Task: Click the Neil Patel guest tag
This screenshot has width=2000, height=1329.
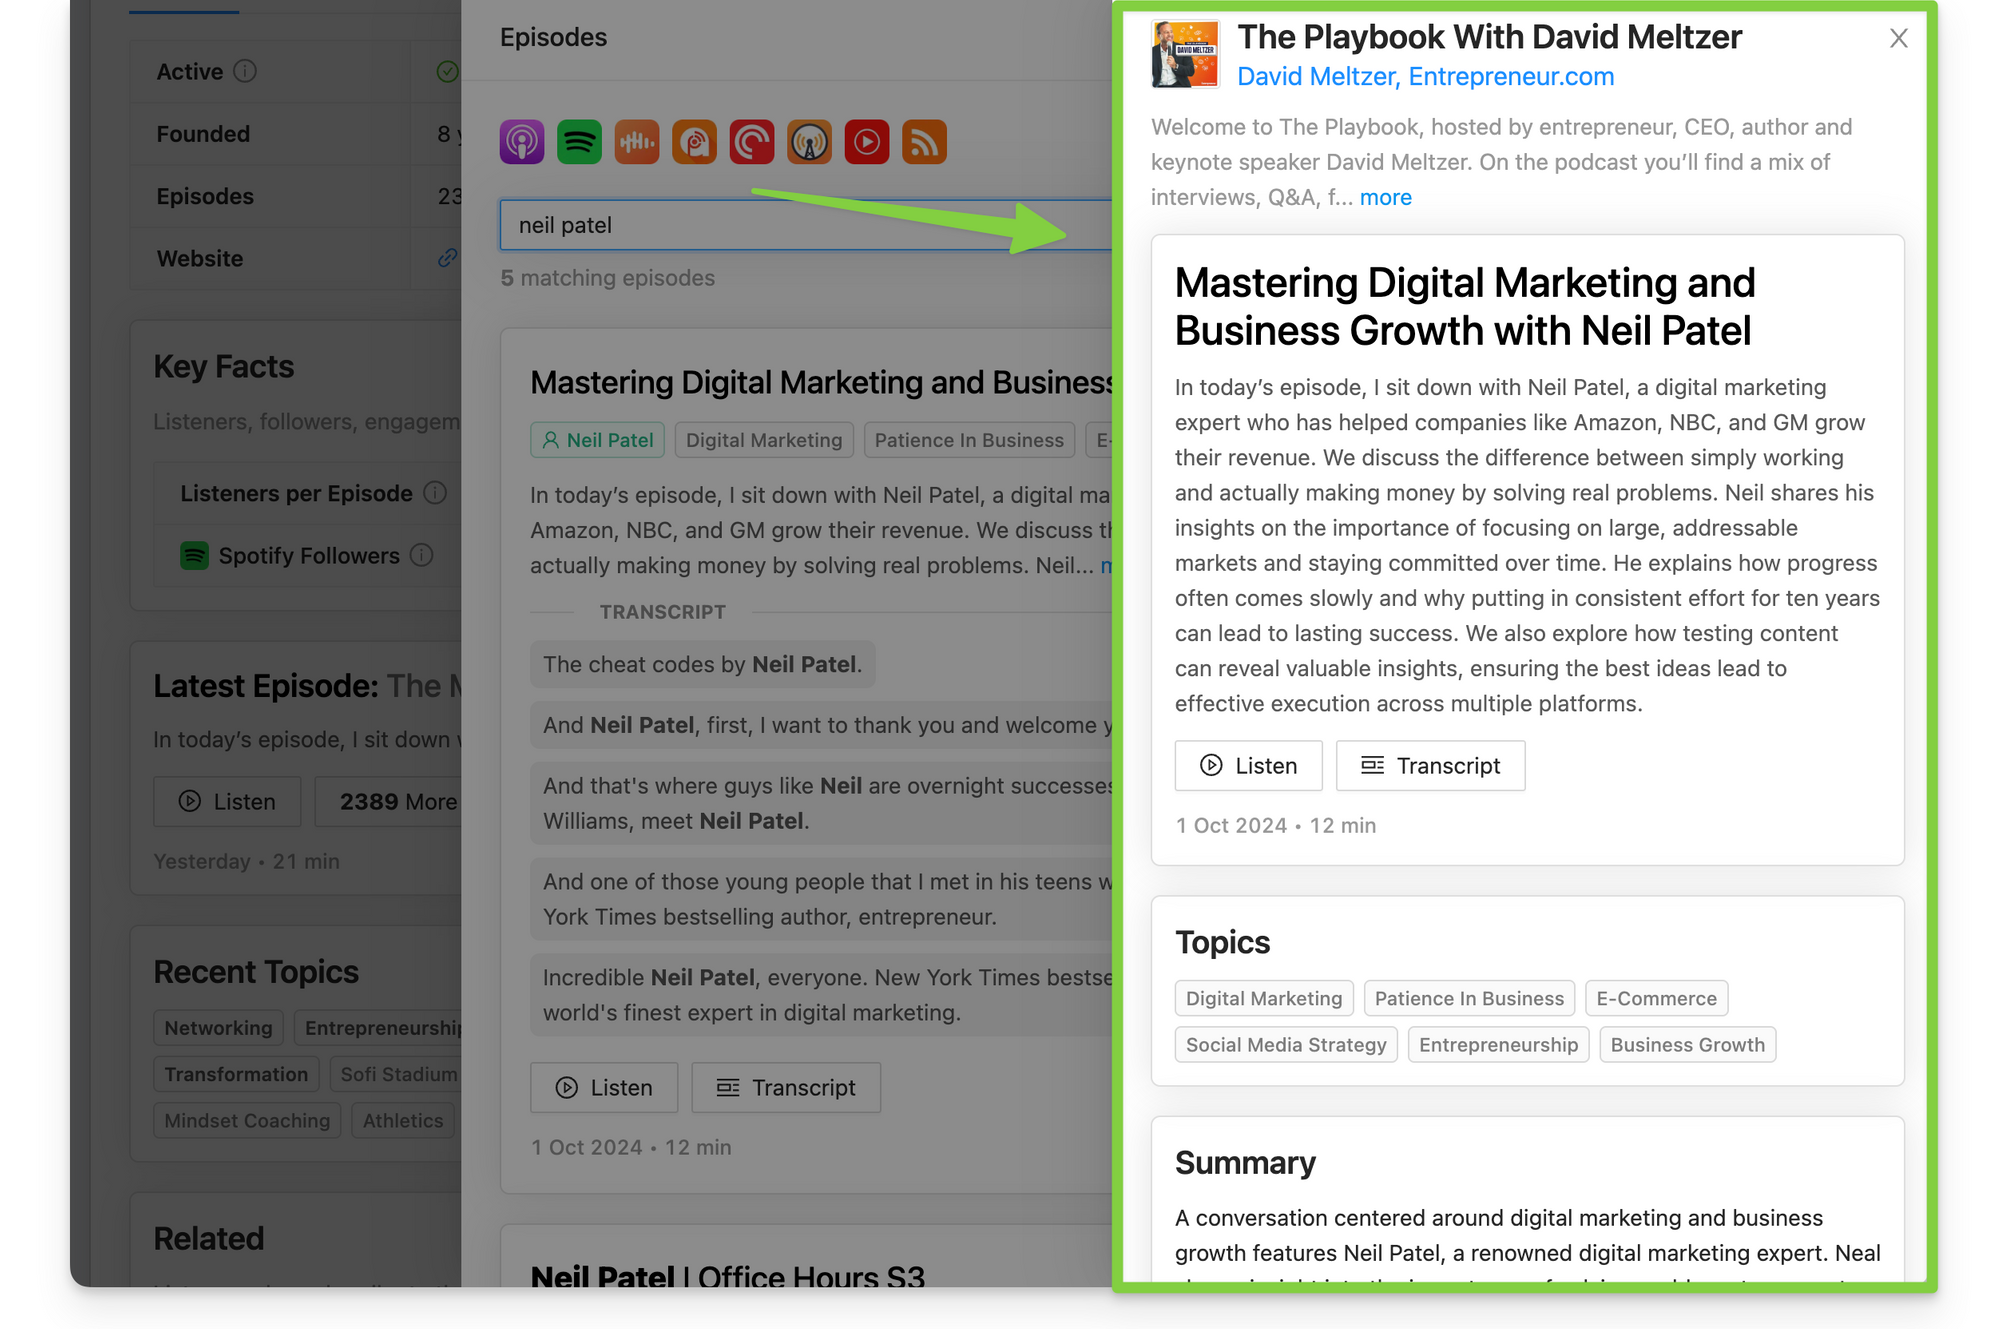Action: 597,440
